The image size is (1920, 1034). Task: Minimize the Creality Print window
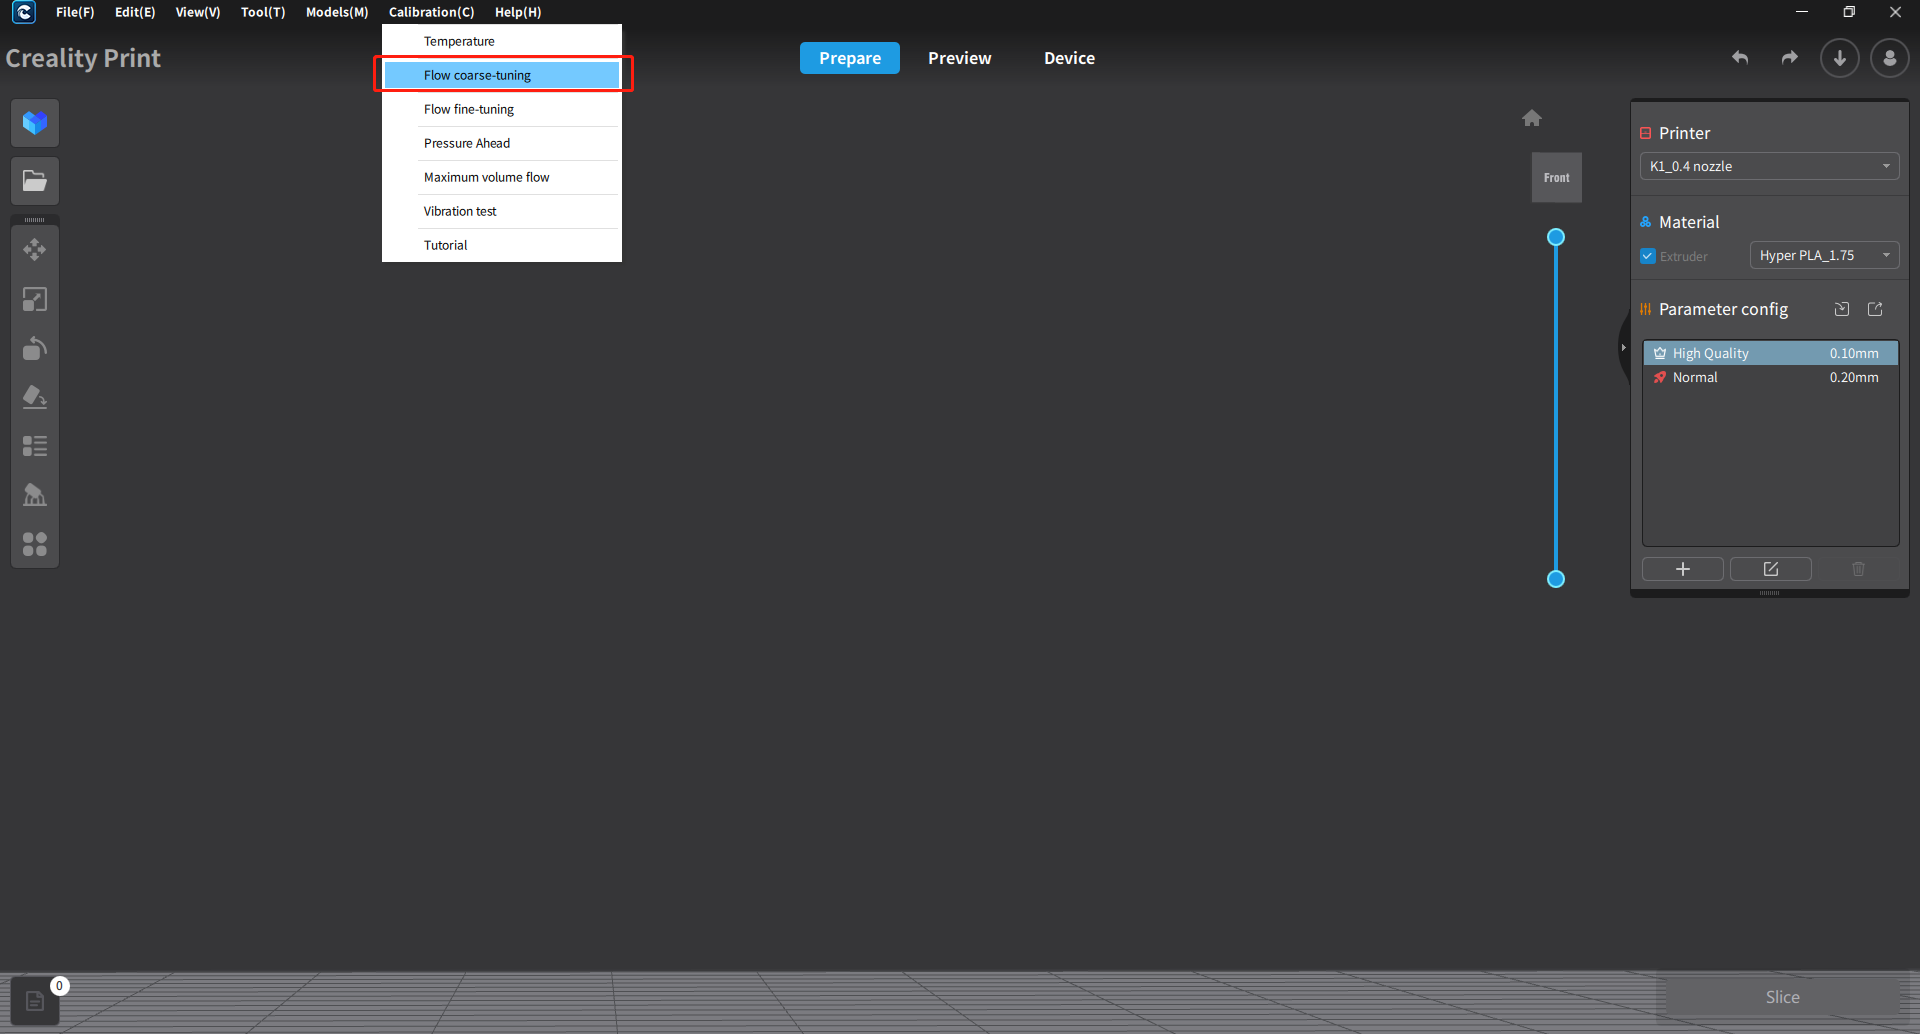(1802, 12)
